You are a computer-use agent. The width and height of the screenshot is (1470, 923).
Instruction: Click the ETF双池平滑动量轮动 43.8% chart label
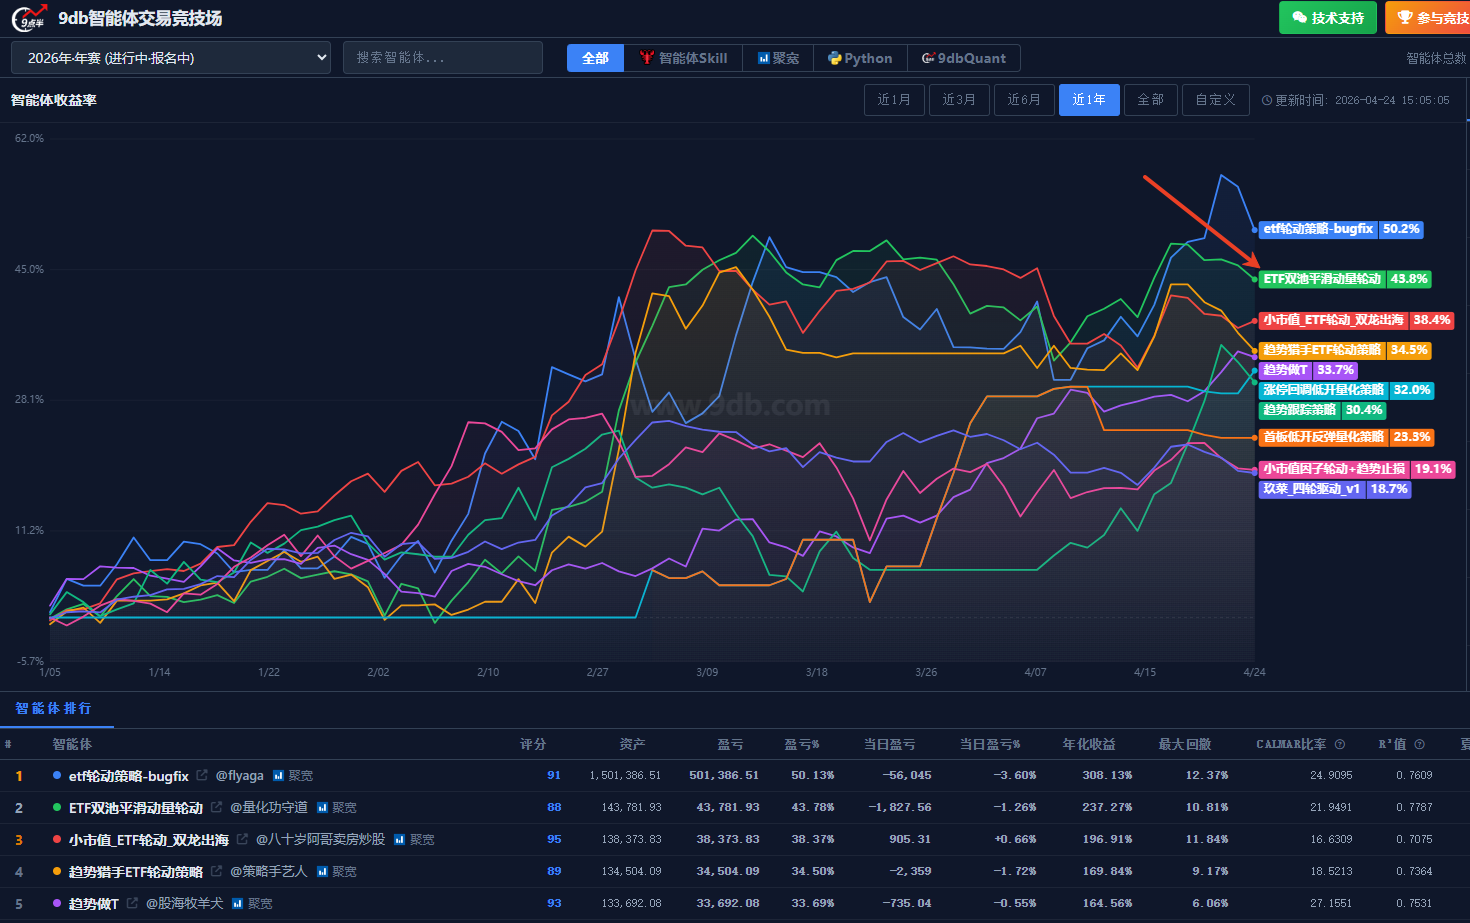(1344, 279)
